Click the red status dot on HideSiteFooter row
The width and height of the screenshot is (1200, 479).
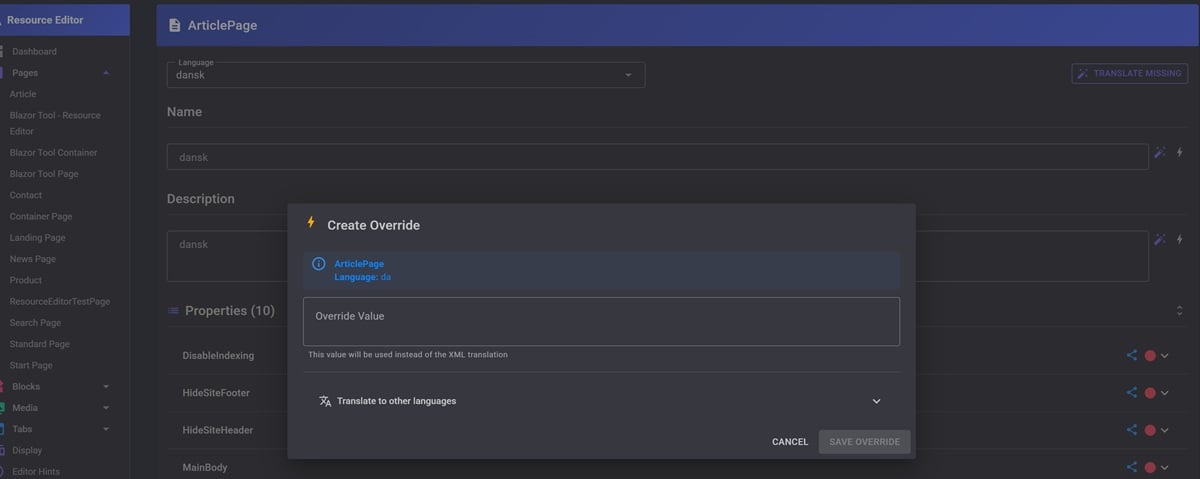(1150, 393)
